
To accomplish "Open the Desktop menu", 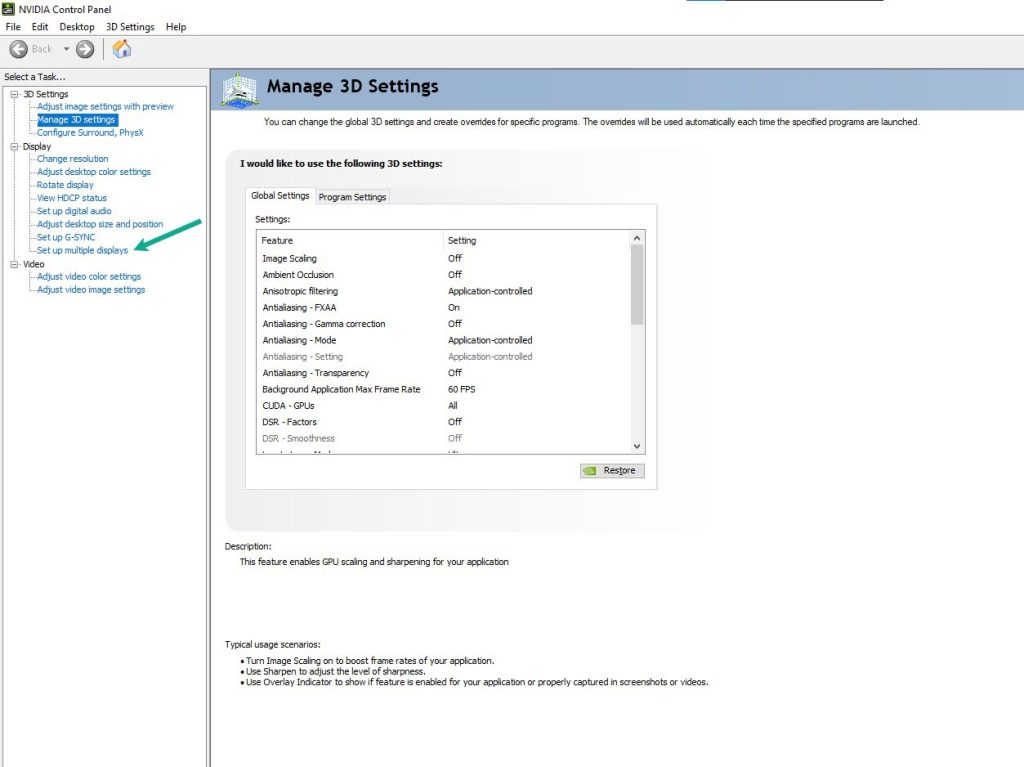I will click(x=77, y=27).
